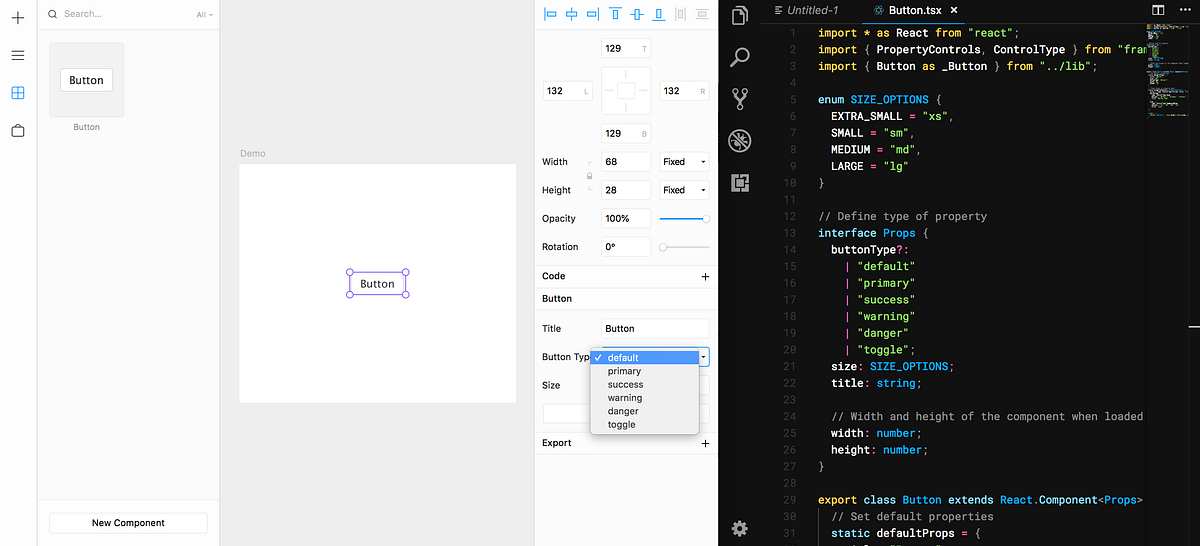Click 'interface Props' on code line 13

point(866,233)
